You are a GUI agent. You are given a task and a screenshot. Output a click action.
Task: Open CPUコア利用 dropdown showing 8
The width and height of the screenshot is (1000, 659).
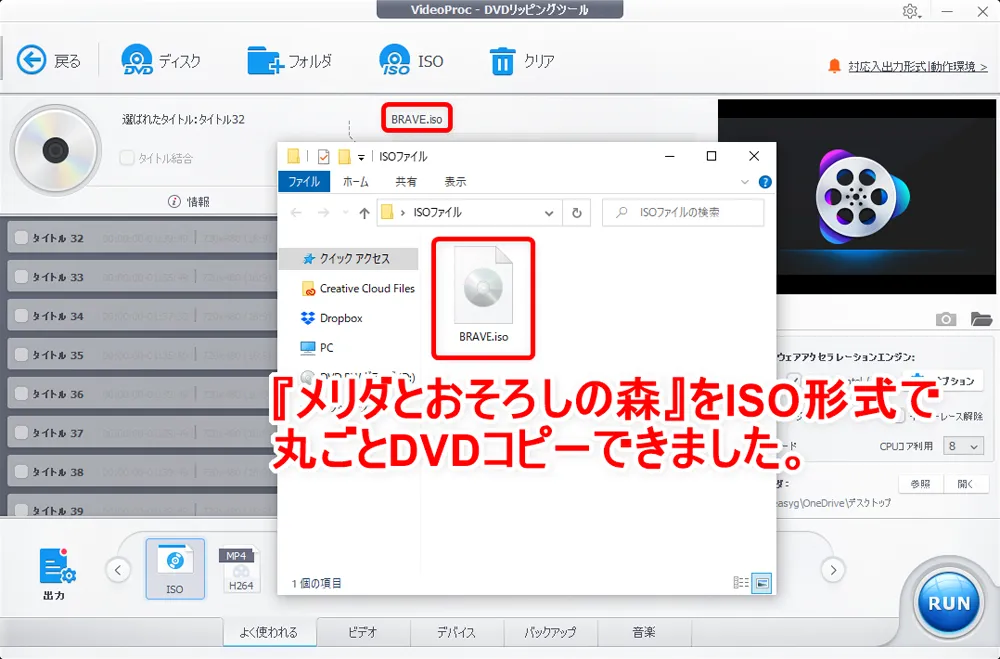coord(963,446)
